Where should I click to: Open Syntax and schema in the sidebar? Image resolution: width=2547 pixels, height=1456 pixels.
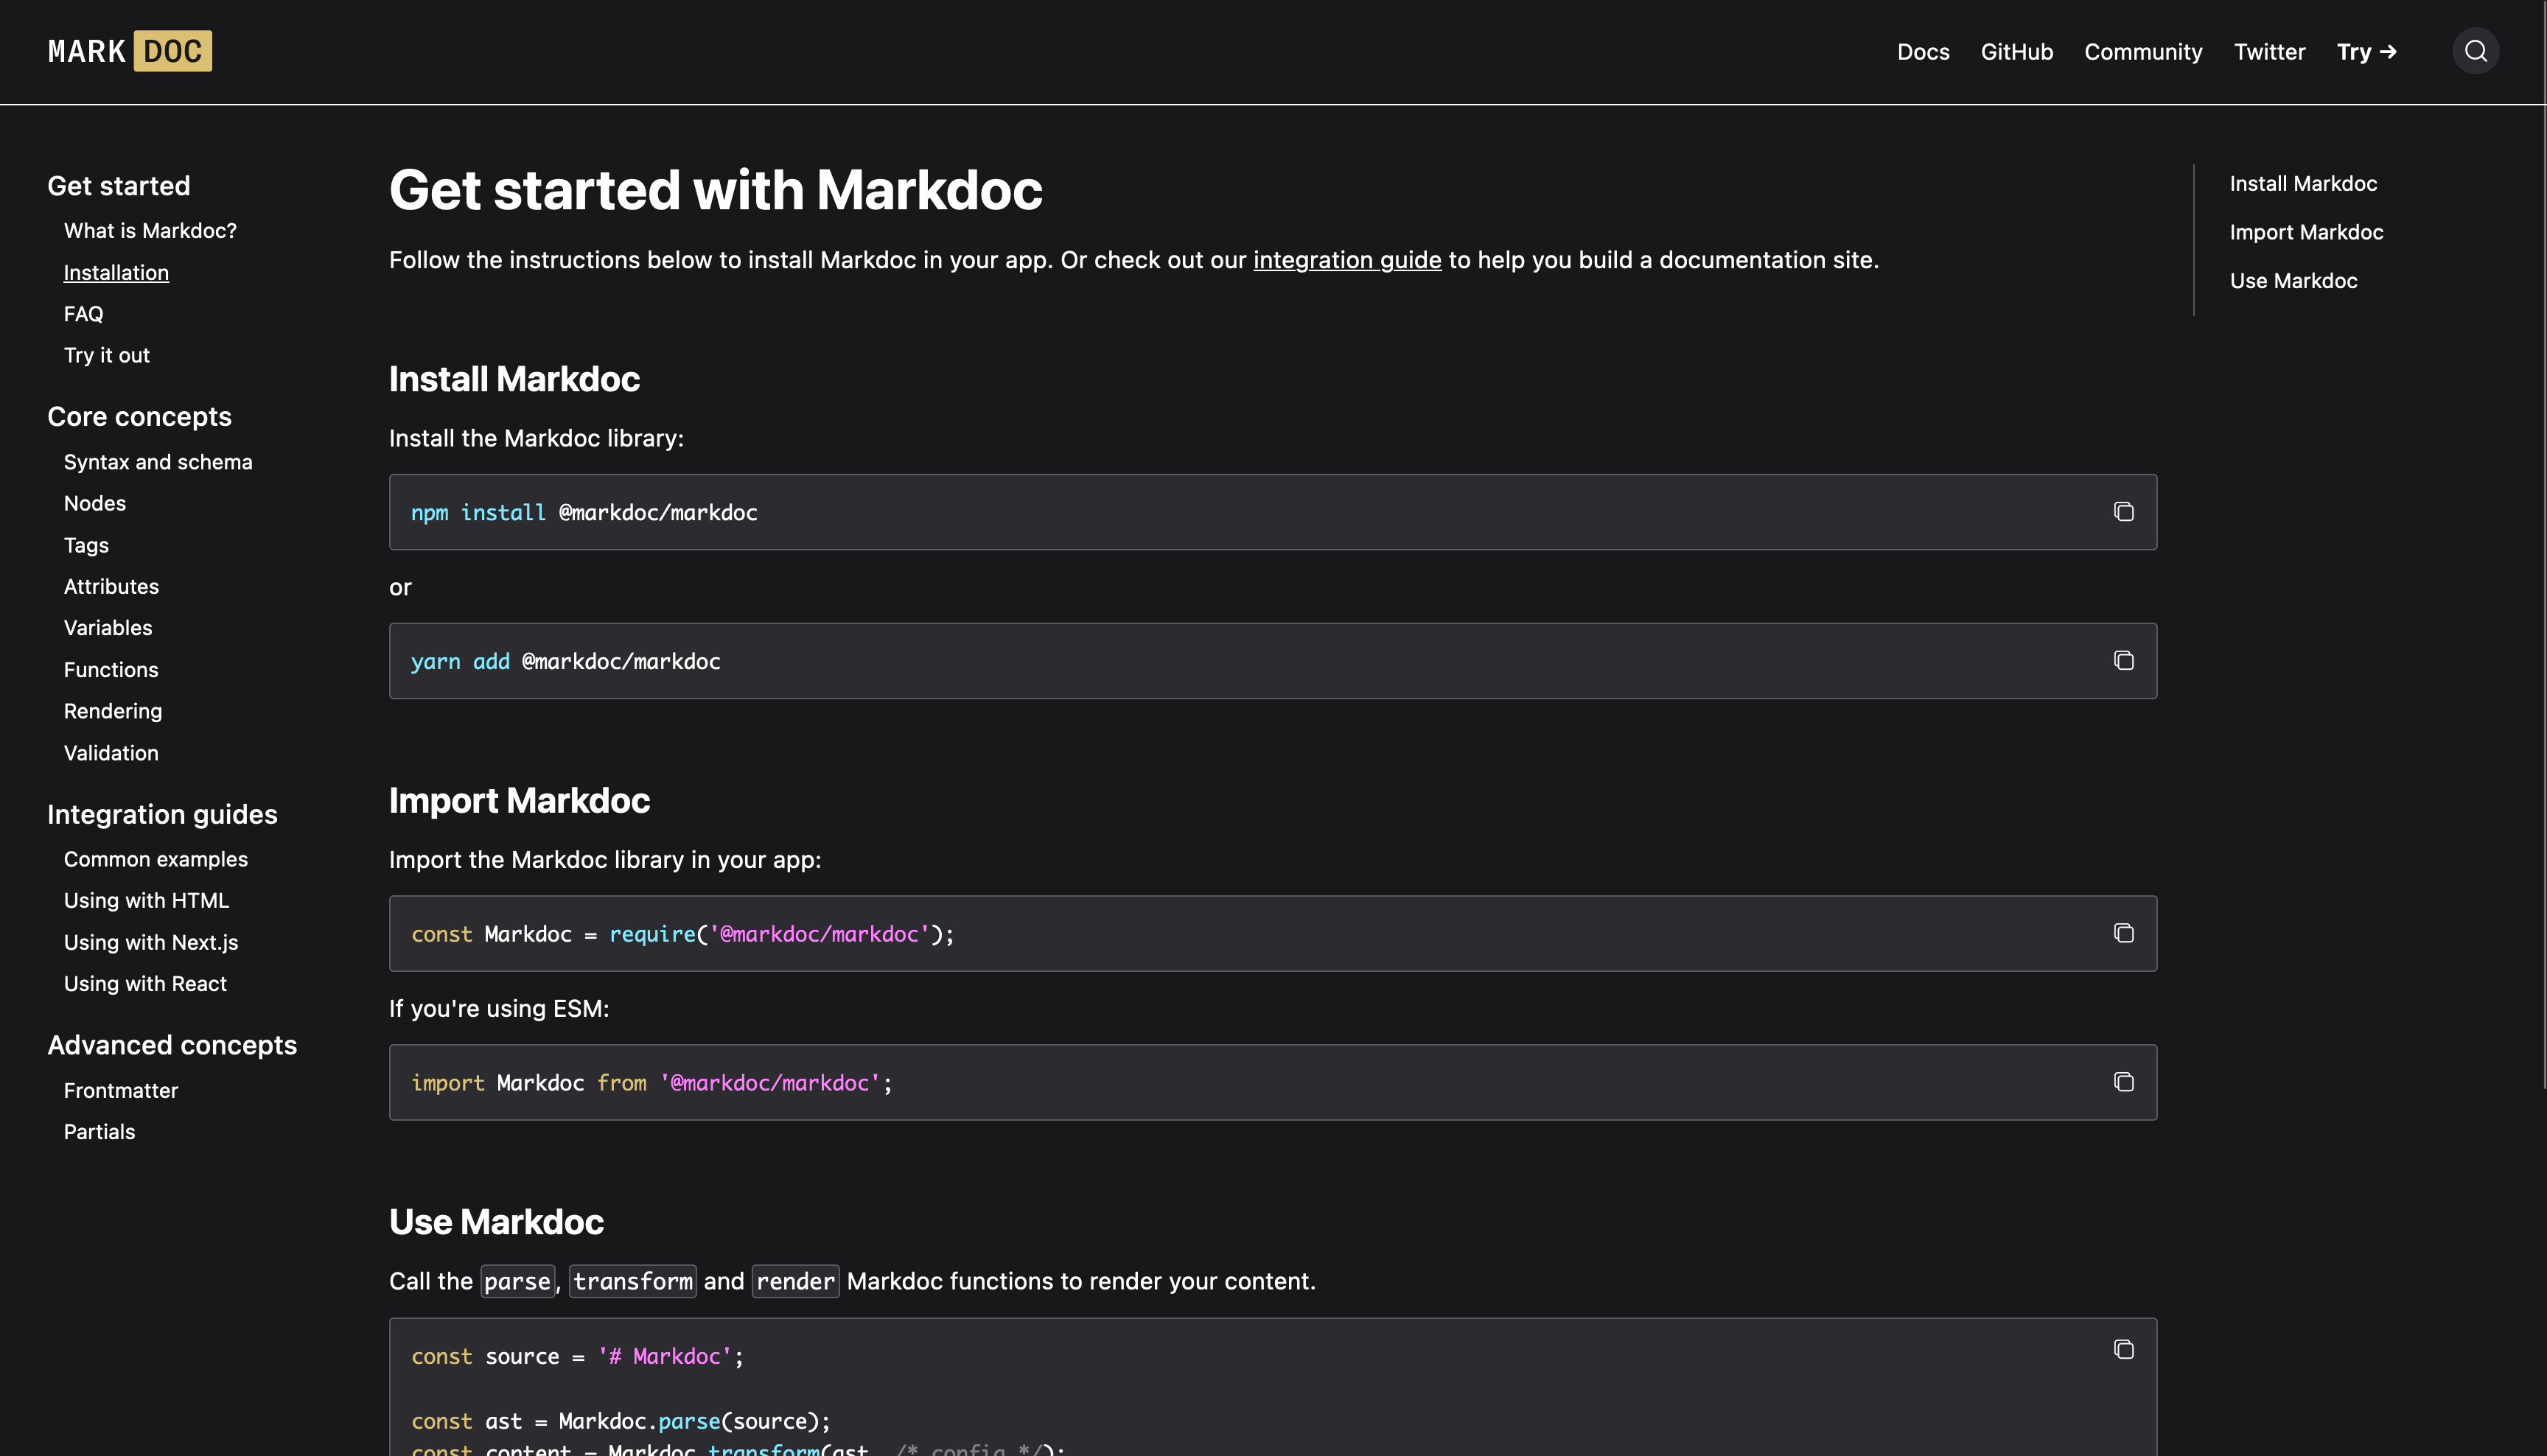point(158,462)
